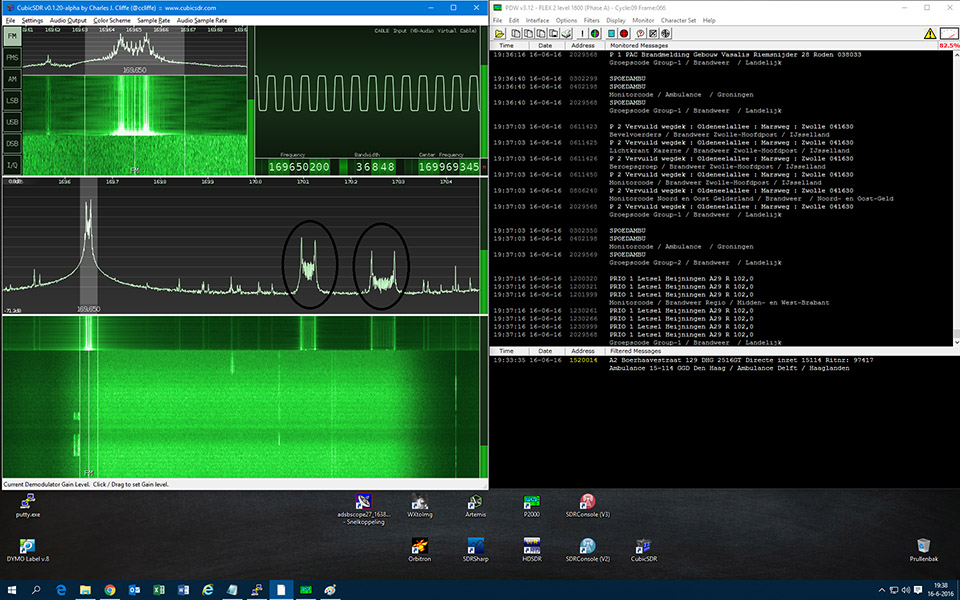Viewport: 960px width, 600px height.
Task: Click the red circle icon in PDW toolbar
Action: point(624,34)
